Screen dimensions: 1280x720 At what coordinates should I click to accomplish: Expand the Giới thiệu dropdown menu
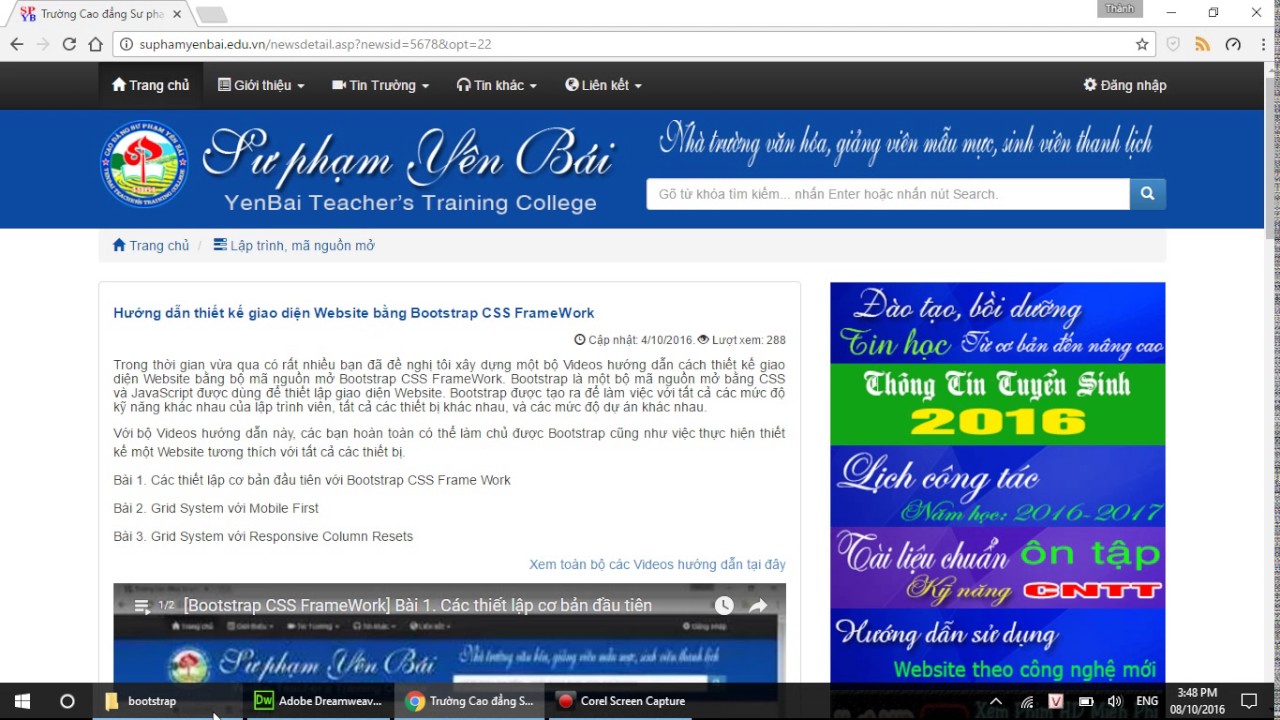(261, 85)
